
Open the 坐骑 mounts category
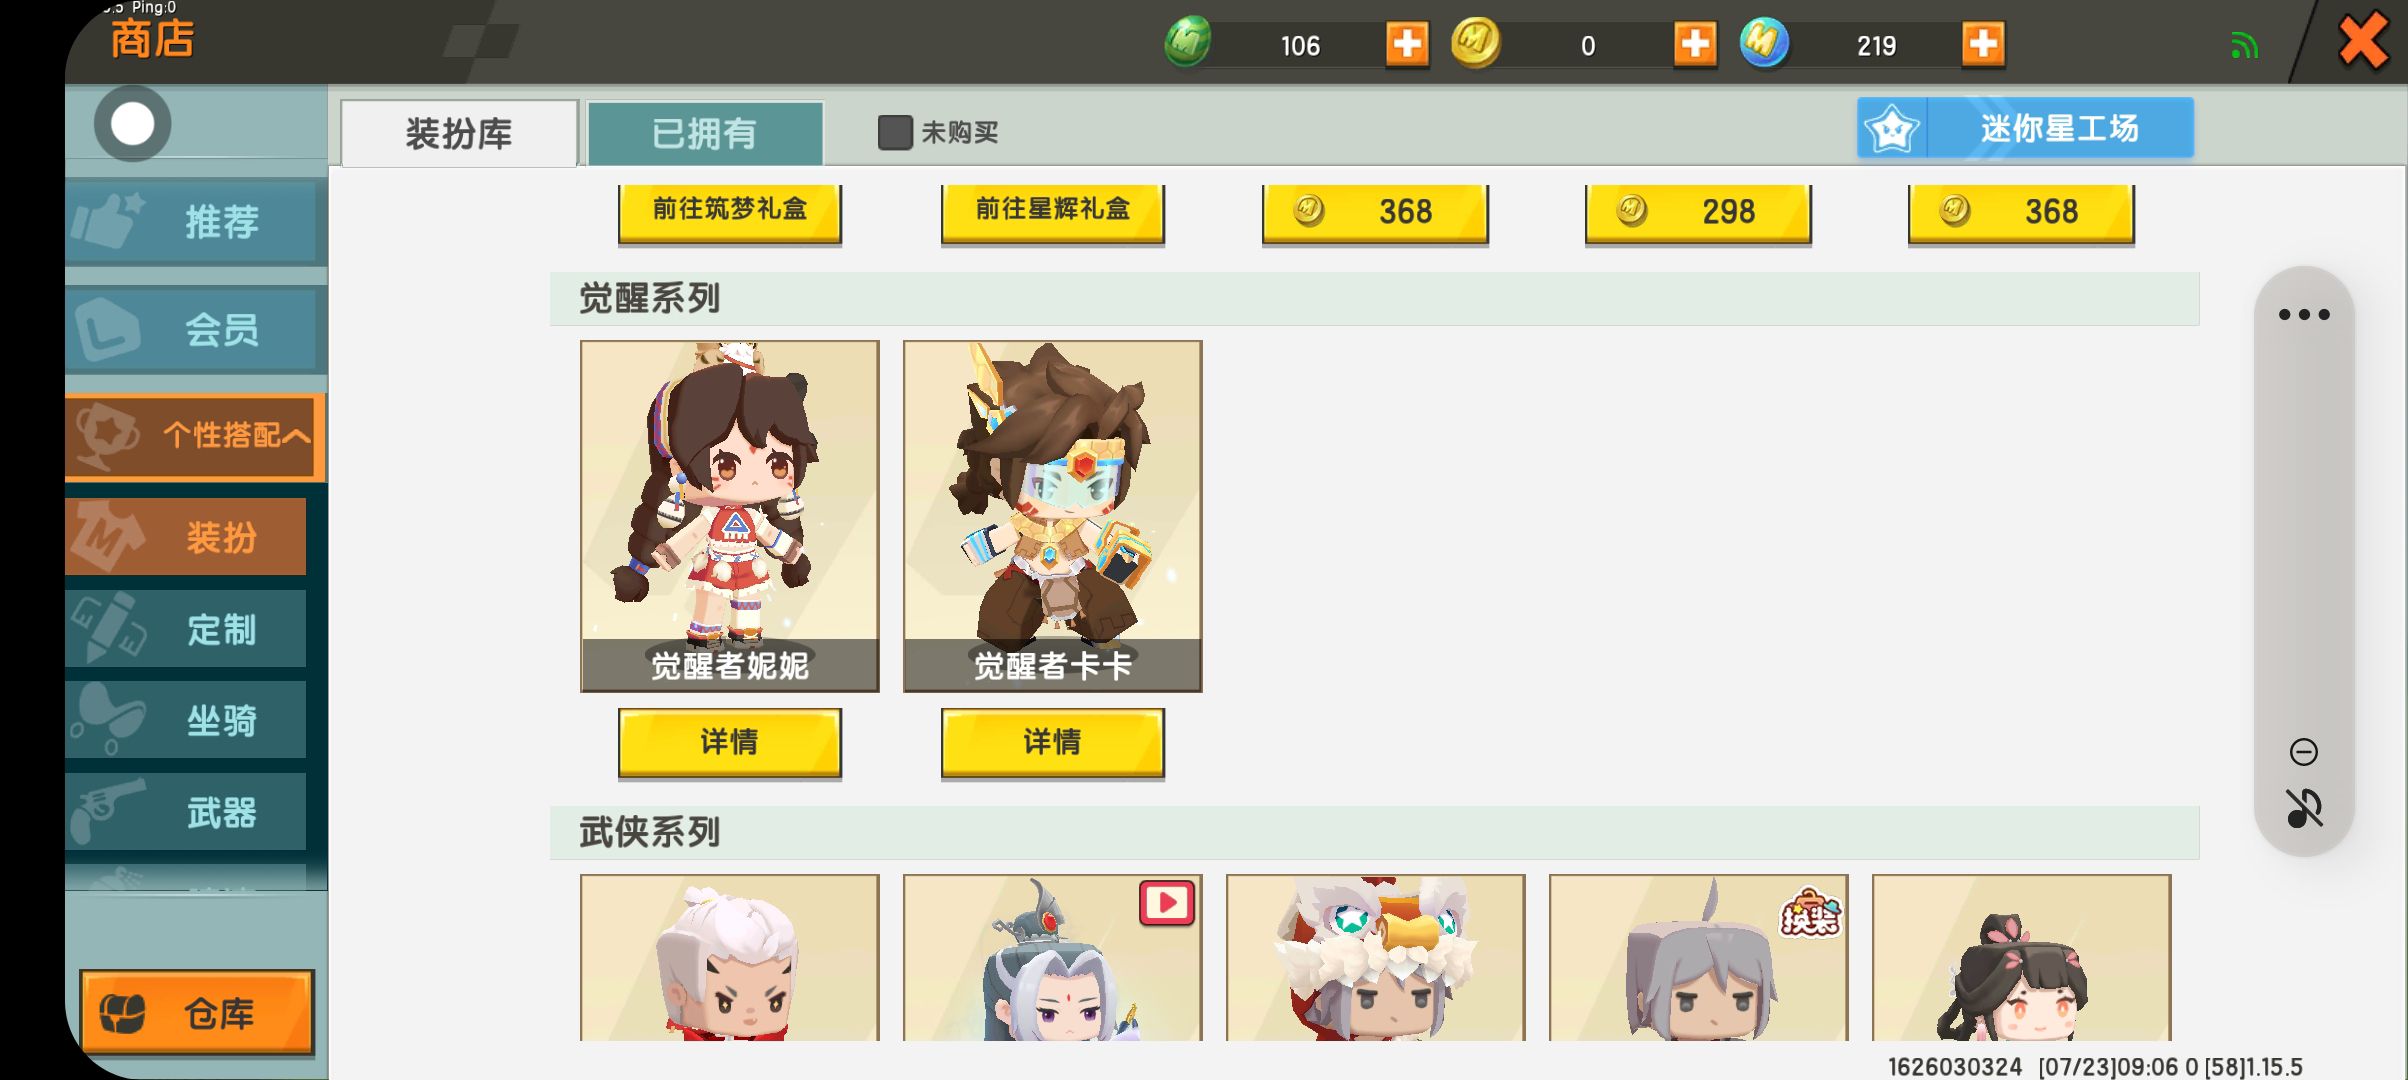187,720
